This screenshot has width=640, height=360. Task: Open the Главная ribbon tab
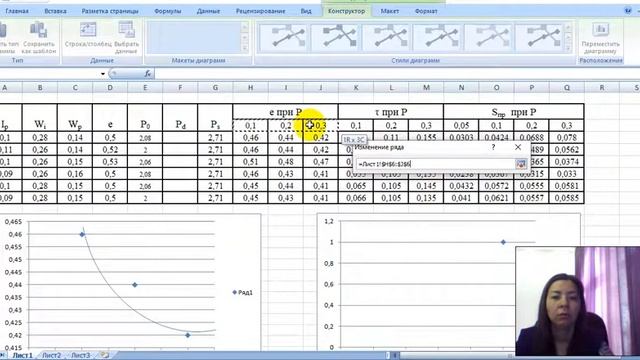(17, 11)
